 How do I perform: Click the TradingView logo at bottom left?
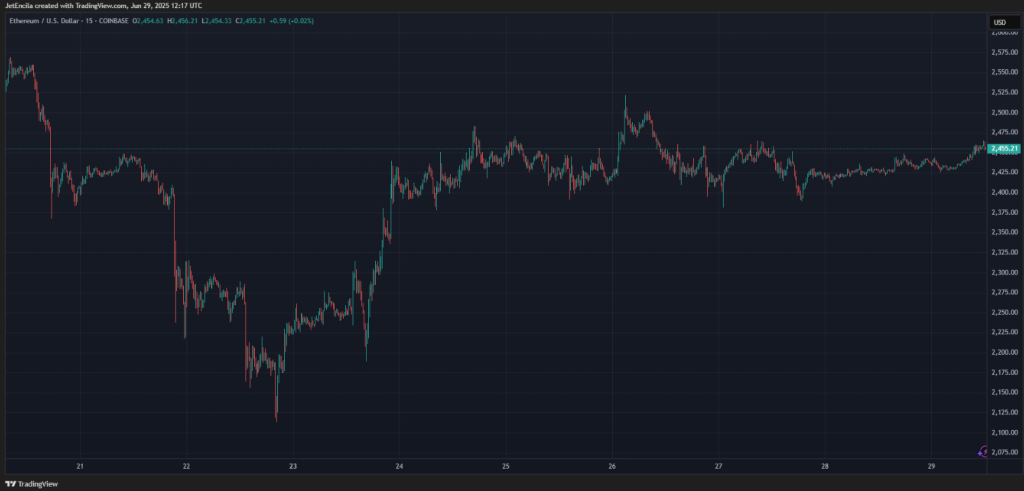click(30, 482)
